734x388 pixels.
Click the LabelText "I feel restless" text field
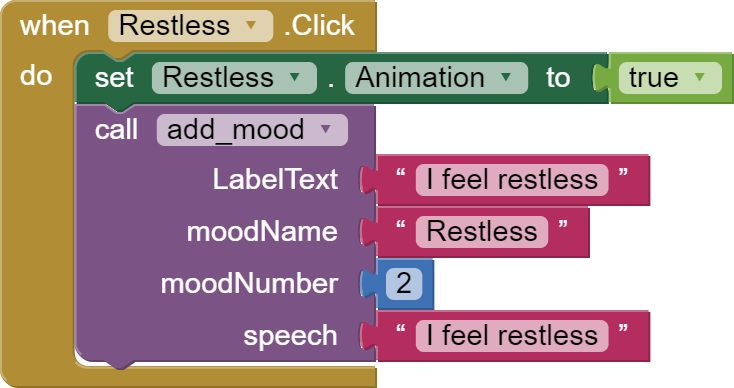point(512,180)
